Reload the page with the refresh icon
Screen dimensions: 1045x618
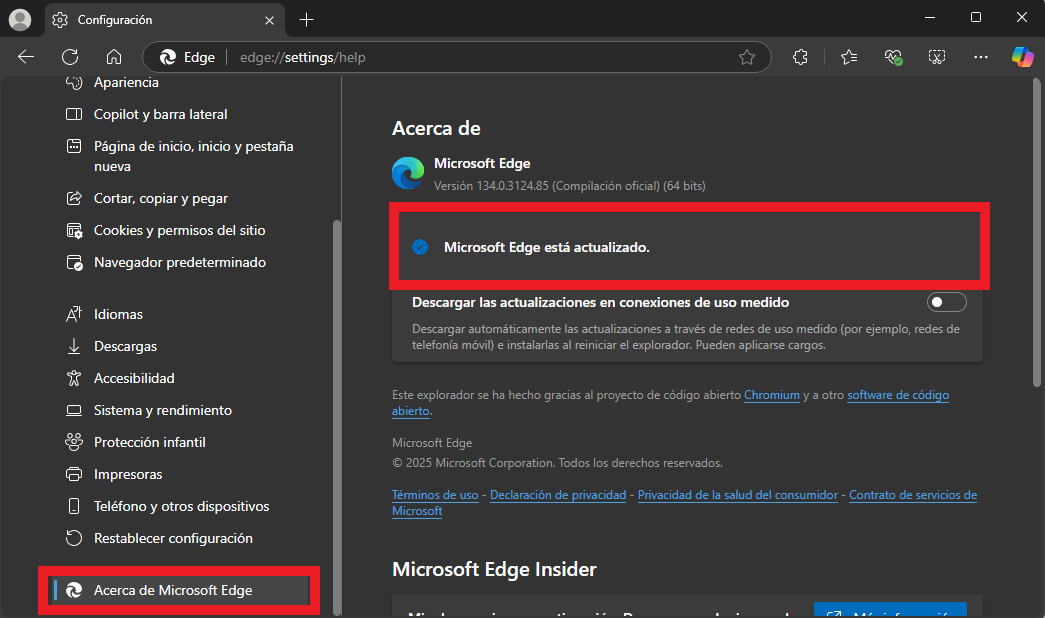[70, 57]
